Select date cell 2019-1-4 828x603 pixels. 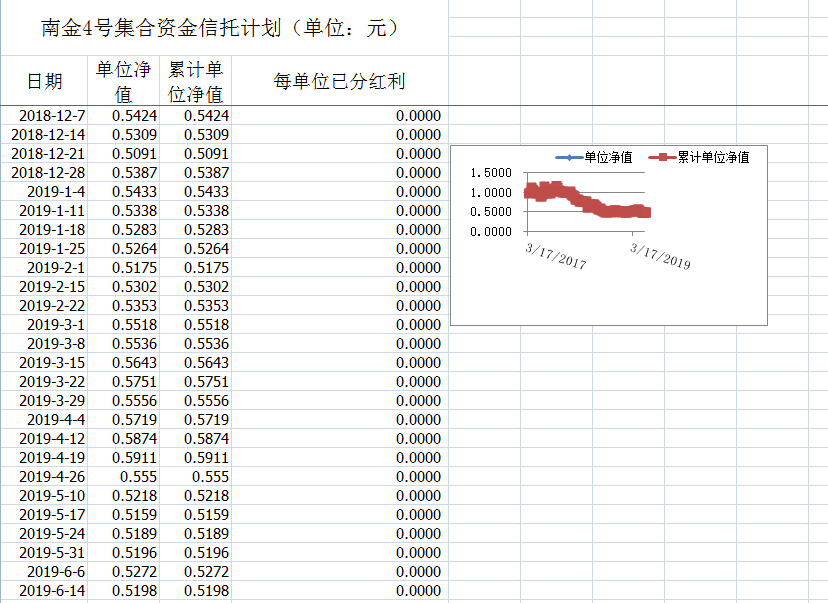coord(44,192)
